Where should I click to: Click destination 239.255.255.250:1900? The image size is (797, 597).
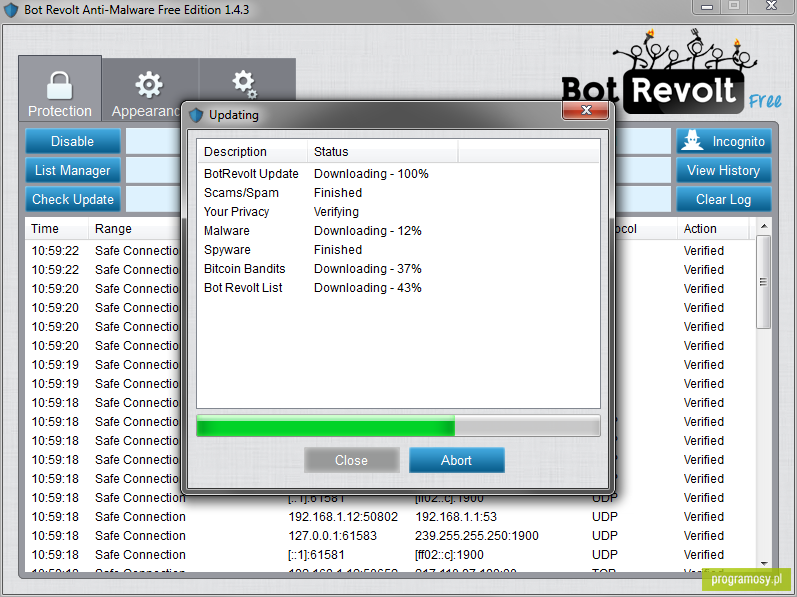point(476,536)
